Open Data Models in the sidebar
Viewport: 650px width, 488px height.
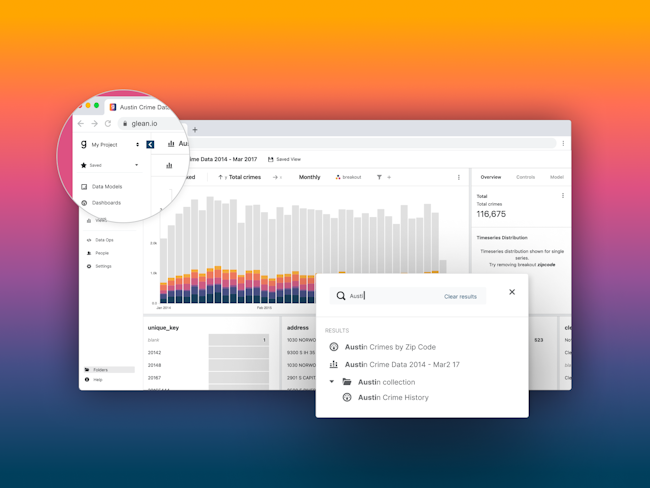tap(102, 187)
